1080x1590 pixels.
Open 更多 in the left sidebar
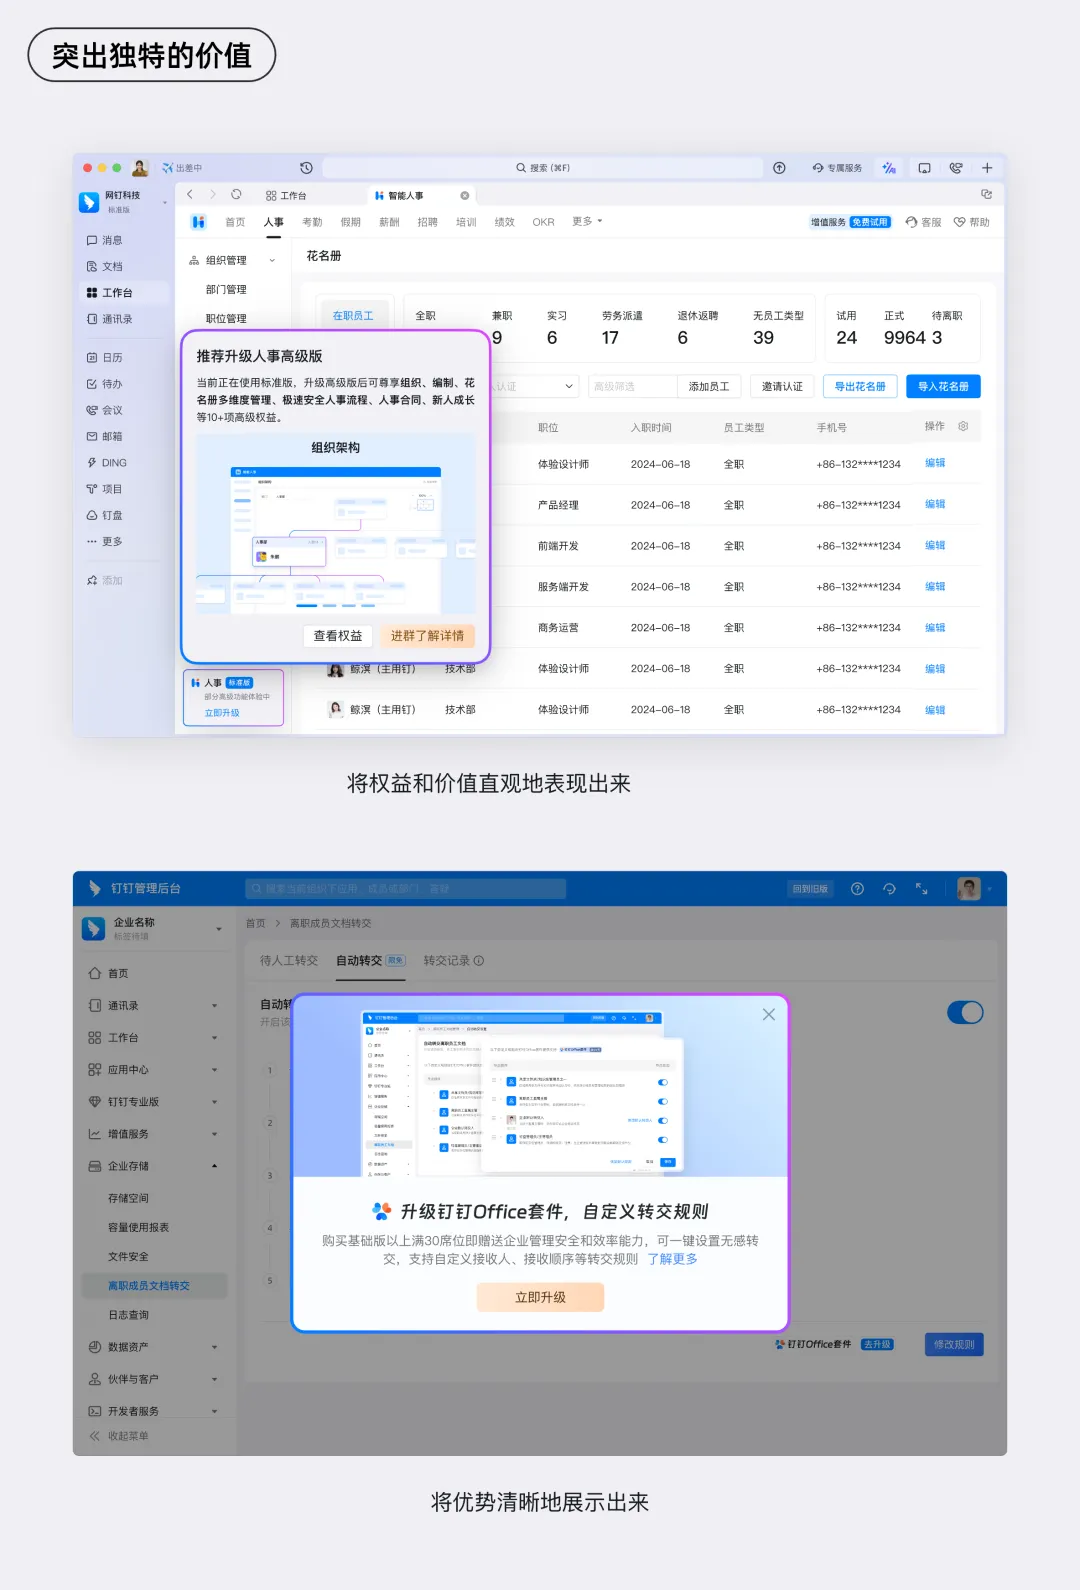point(104,541)
